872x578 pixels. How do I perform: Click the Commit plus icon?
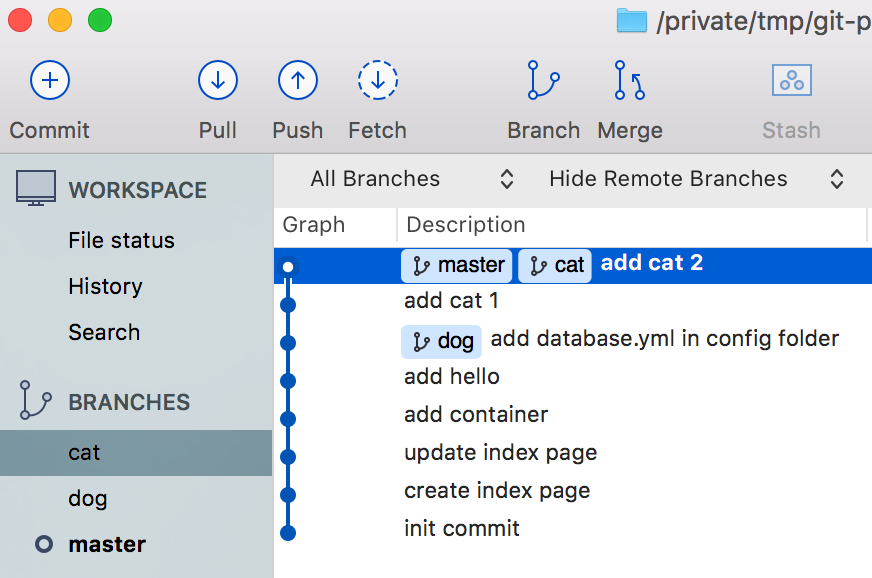tap(49, 80)
